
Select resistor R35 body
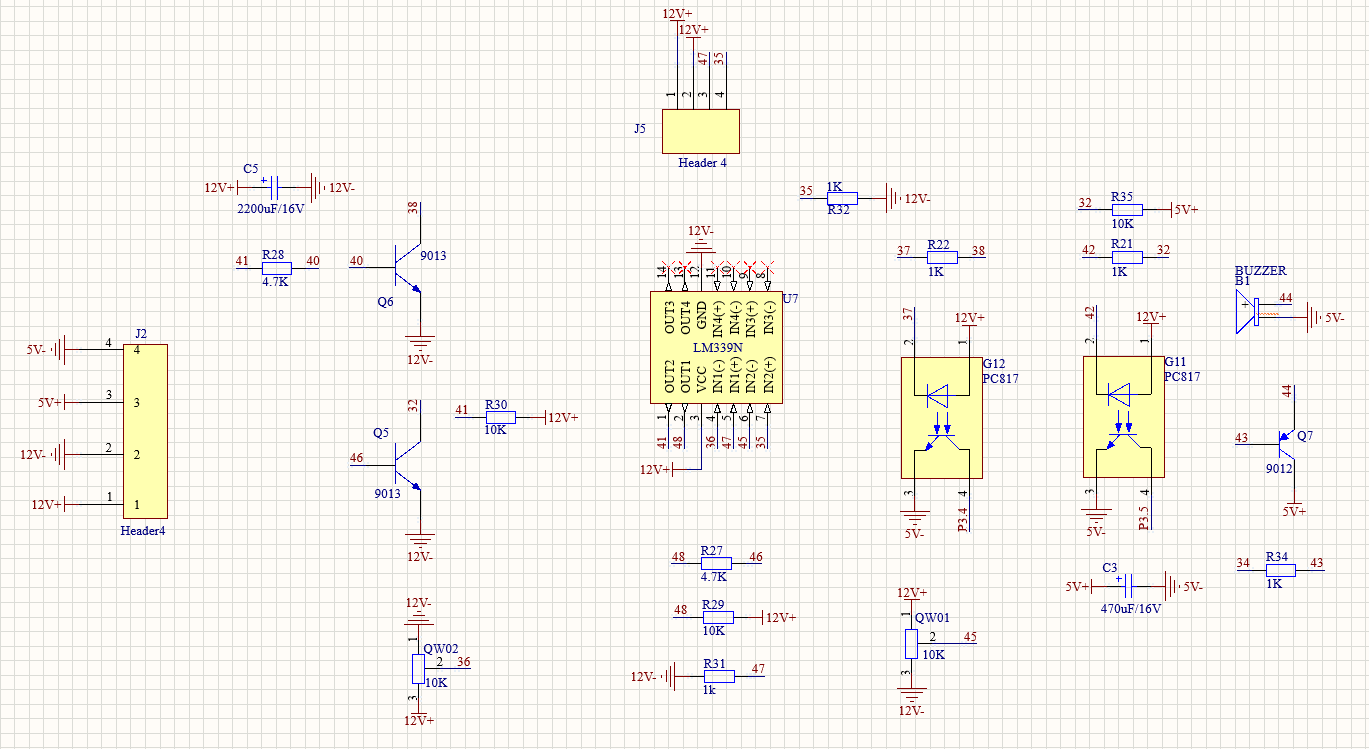tap(1125, 210)
